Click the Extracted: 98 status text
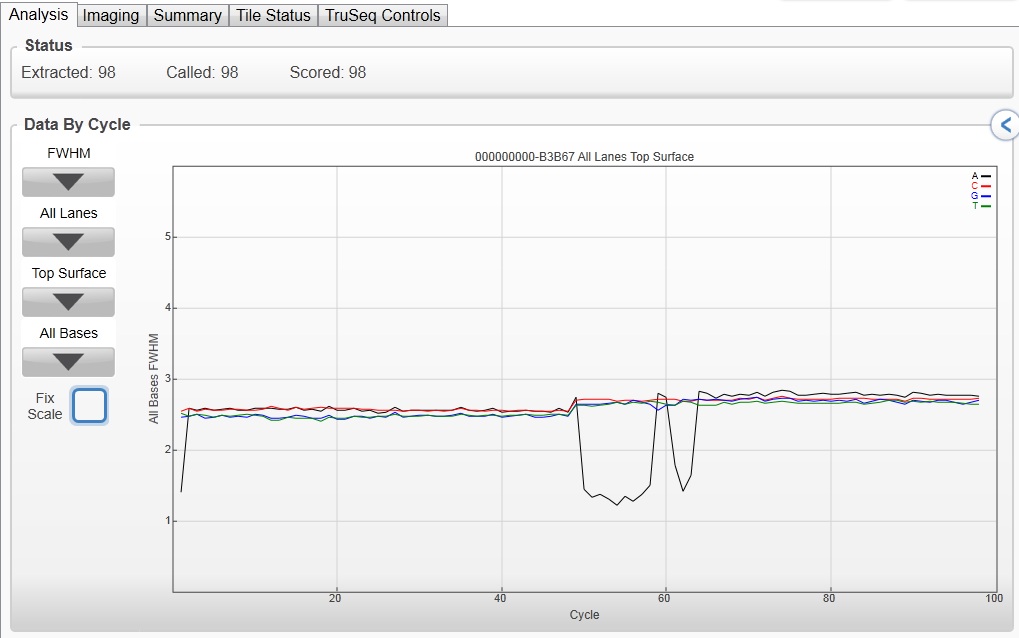This screenshot has height=638, width=1019. tap(68, 72)
